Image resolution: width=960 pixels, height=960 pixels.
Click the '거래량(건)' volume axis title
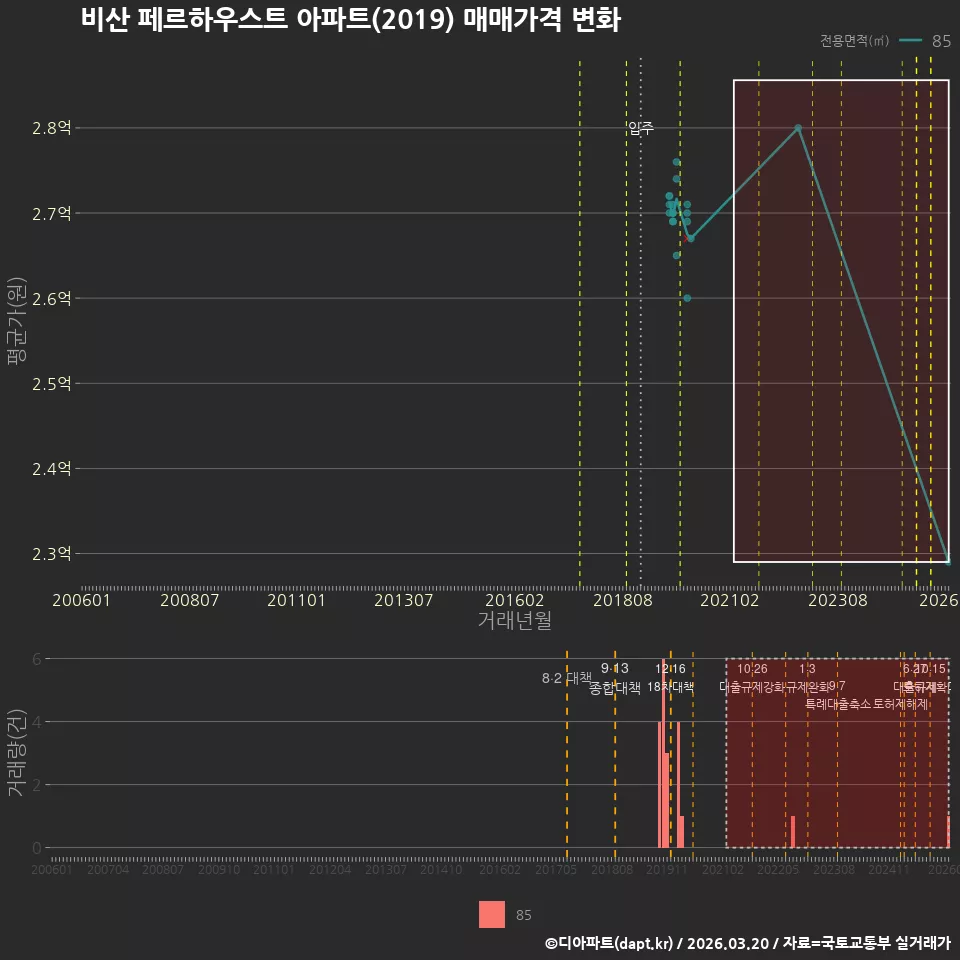16,752
